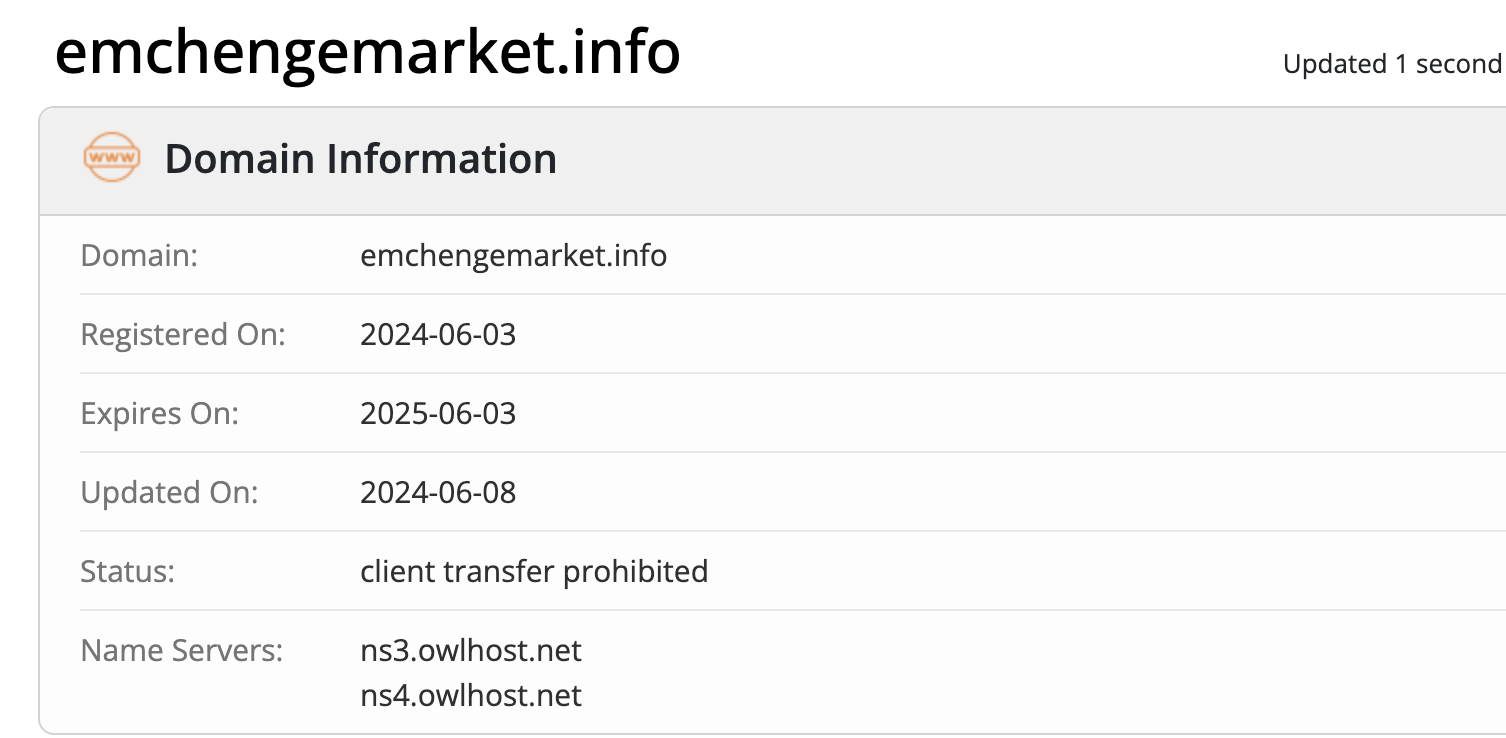Click the Domain Information header title
Viewport: 1506px width, 738px height.
coord(361,159)
